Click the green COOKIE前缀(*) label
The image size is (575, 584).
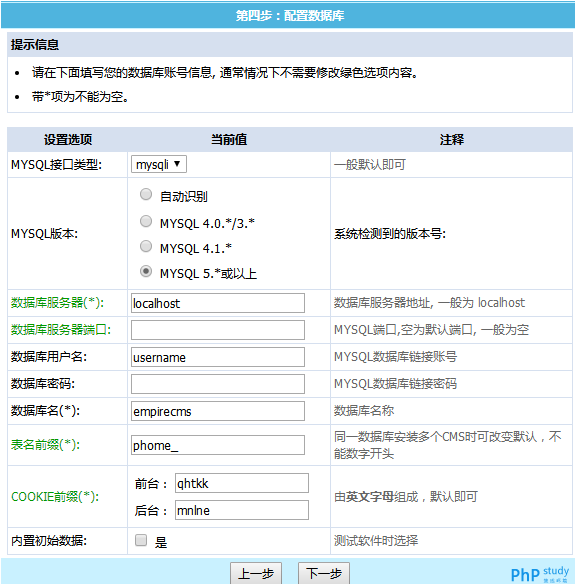55,496
